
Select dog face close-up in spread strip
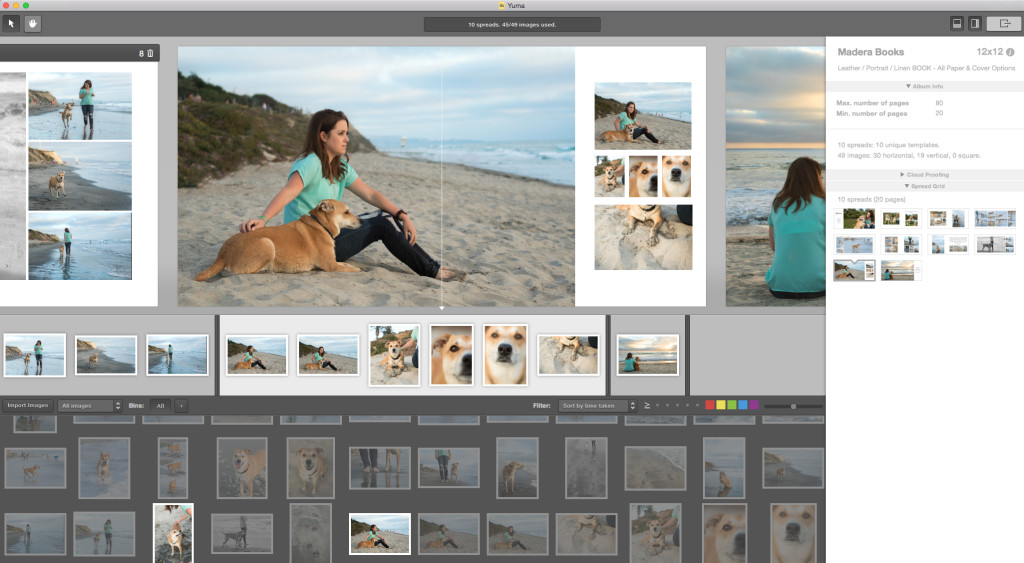[x=505, y=355]
